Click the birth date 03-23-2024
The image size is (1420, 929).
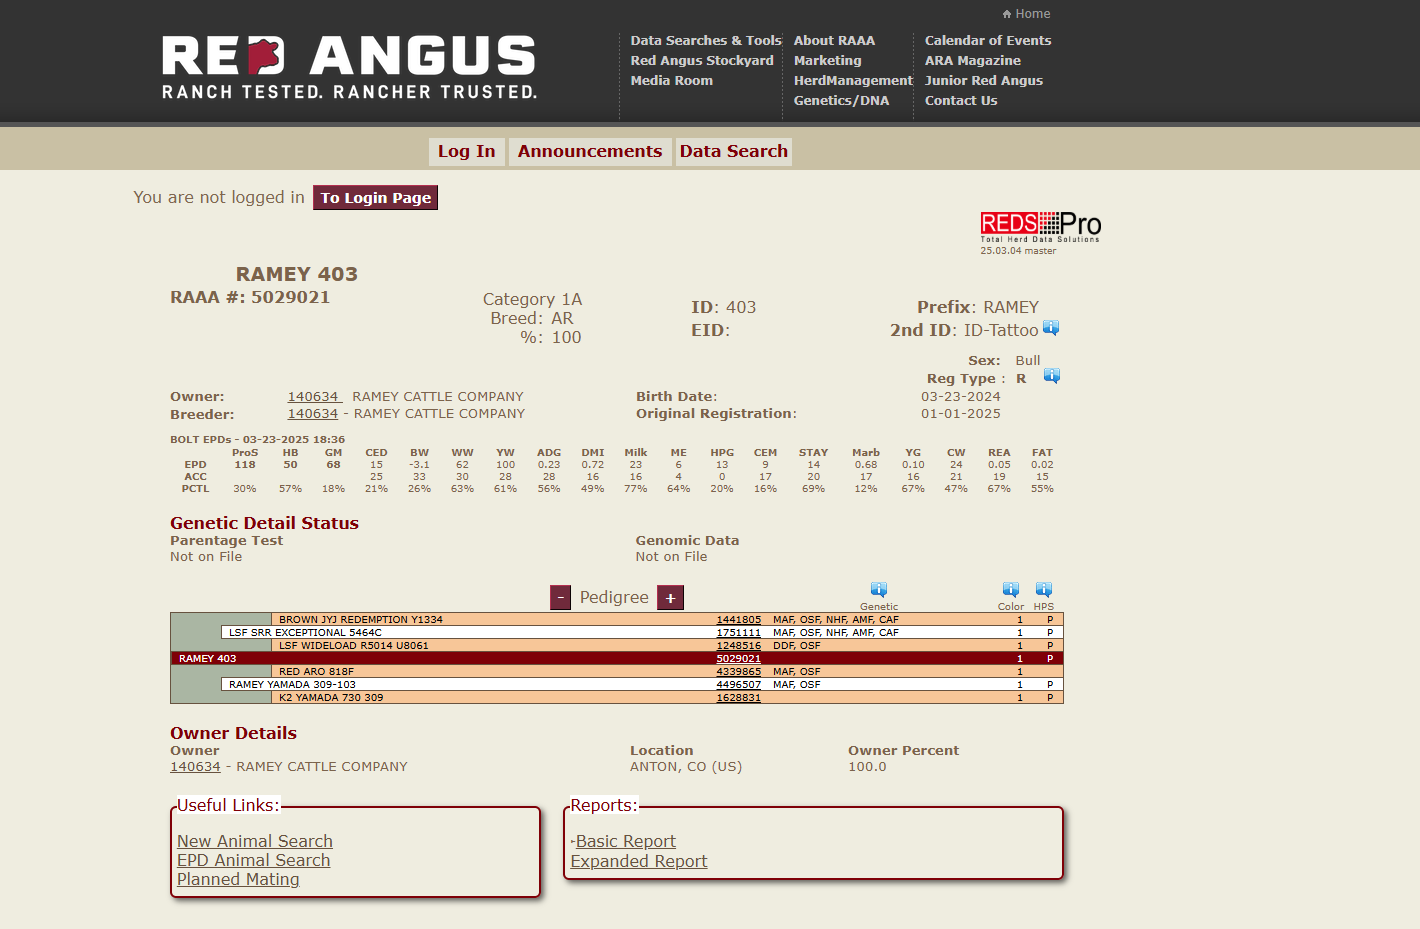click(960, 397)
